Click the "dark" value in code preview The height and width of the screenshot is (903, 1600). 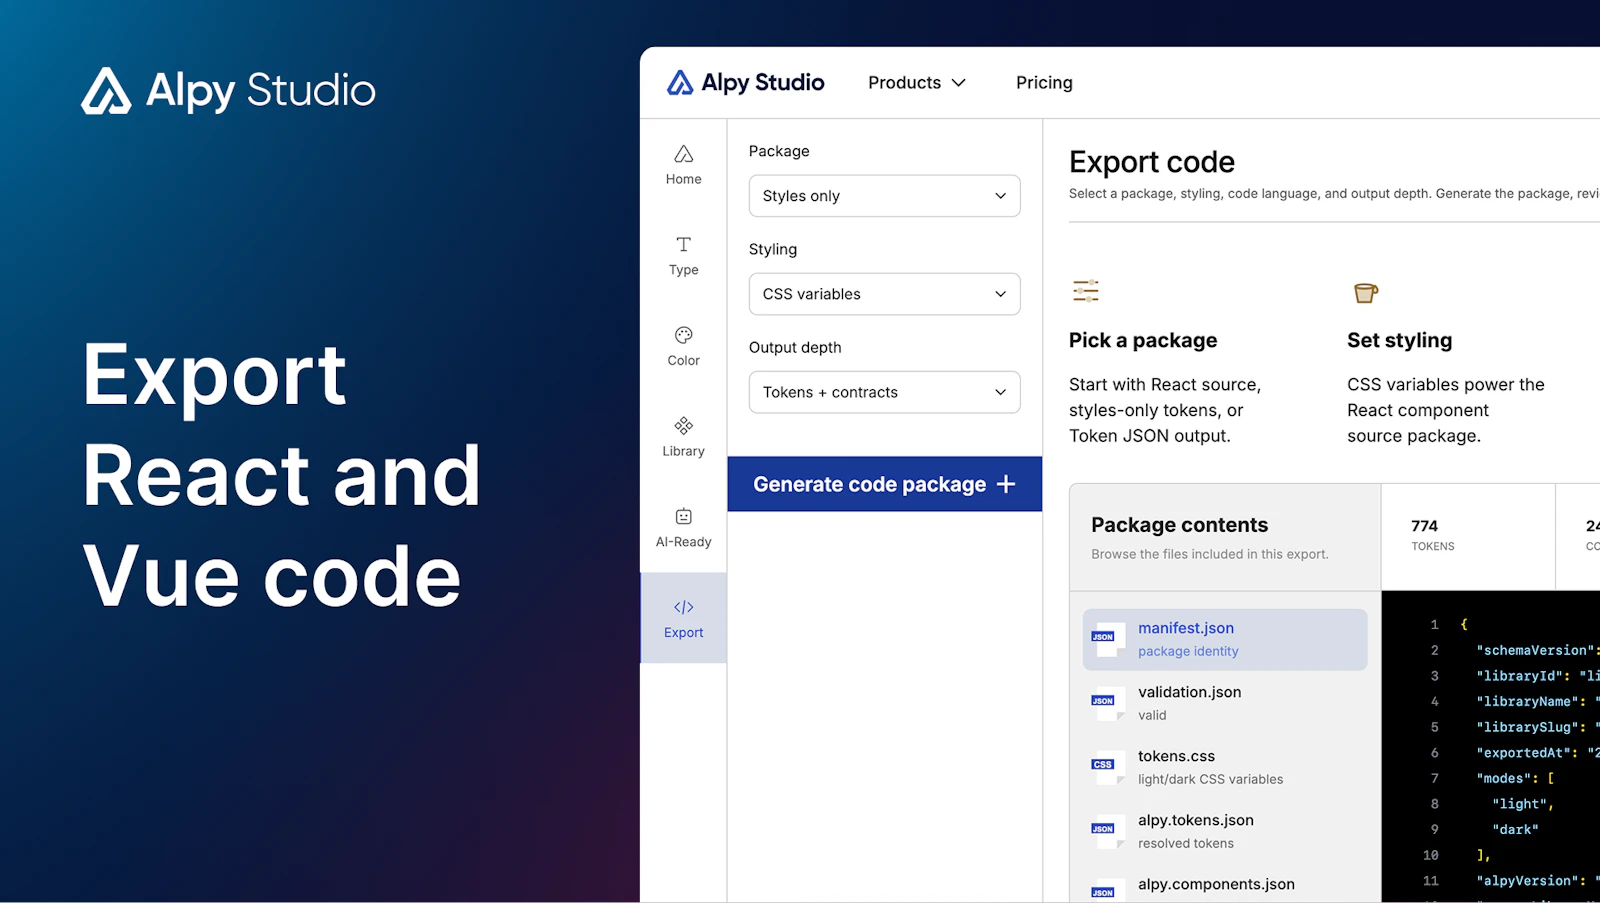pos(1515,829)
